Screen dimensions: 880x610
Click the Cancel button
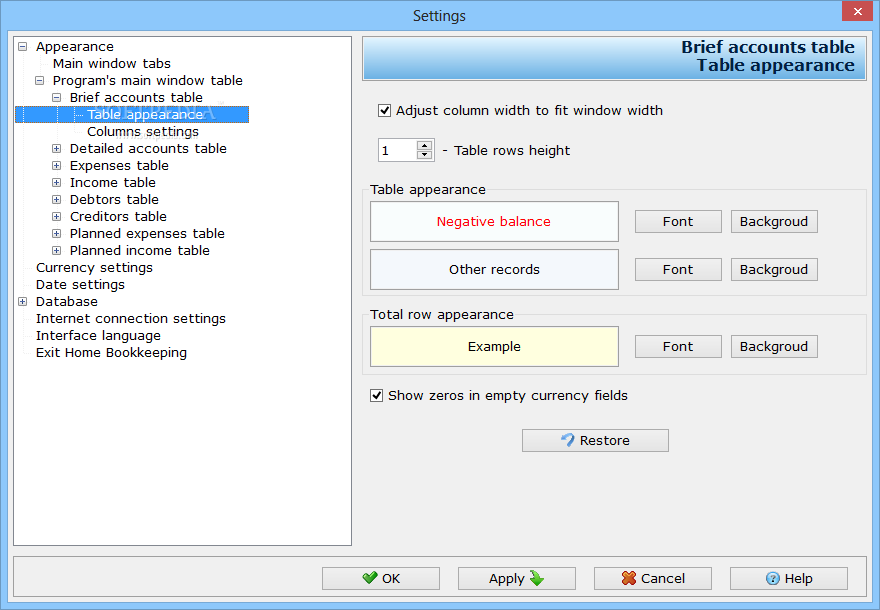653,578
